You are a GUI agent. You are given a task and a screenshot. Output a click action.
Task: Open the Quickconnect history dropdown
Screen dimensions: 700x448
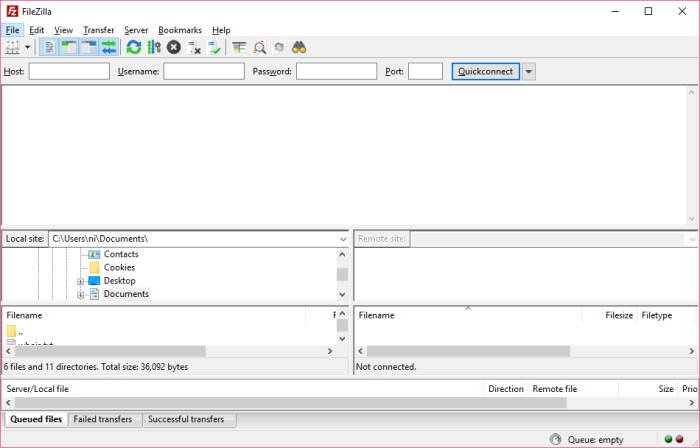[x=529, y=71]
